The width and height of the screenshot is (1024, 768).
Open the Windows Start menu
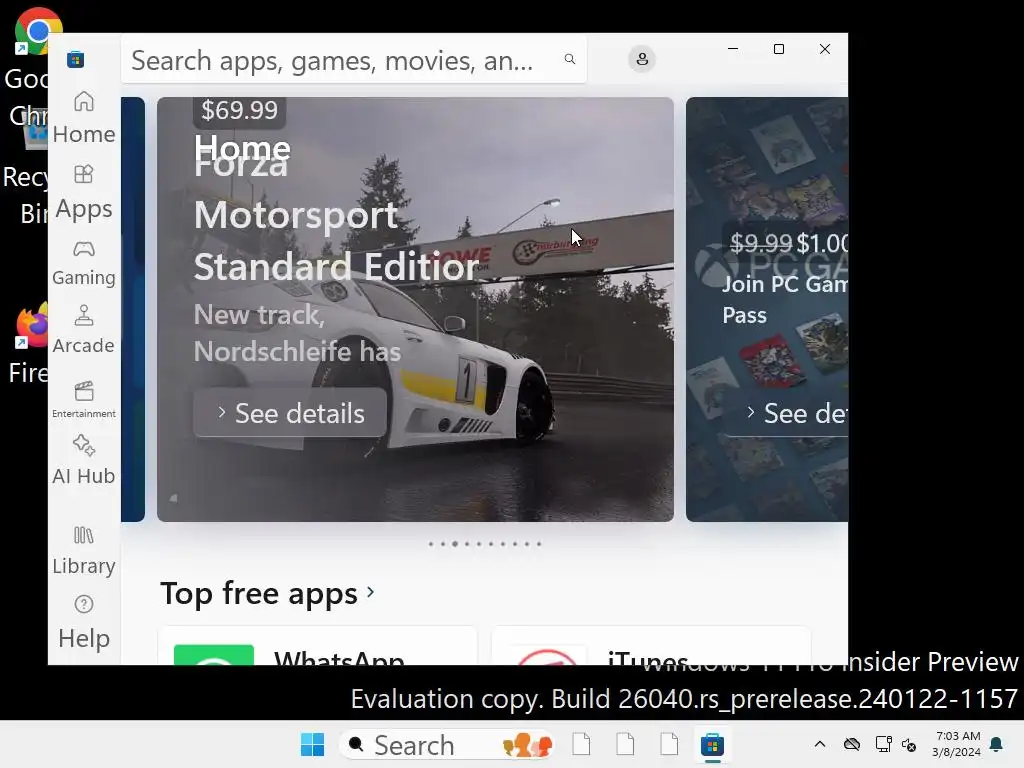312,744
